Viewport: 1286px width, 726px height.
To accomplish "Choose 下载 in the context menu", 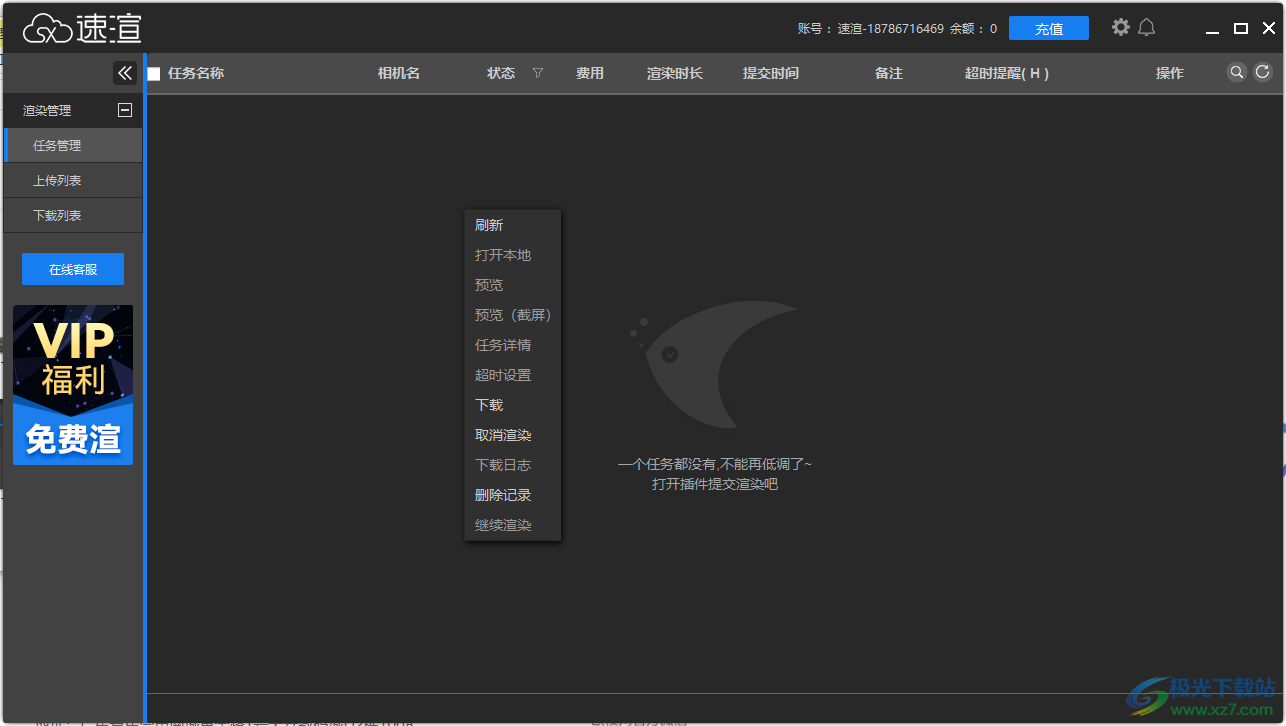I will coord(513,405).
